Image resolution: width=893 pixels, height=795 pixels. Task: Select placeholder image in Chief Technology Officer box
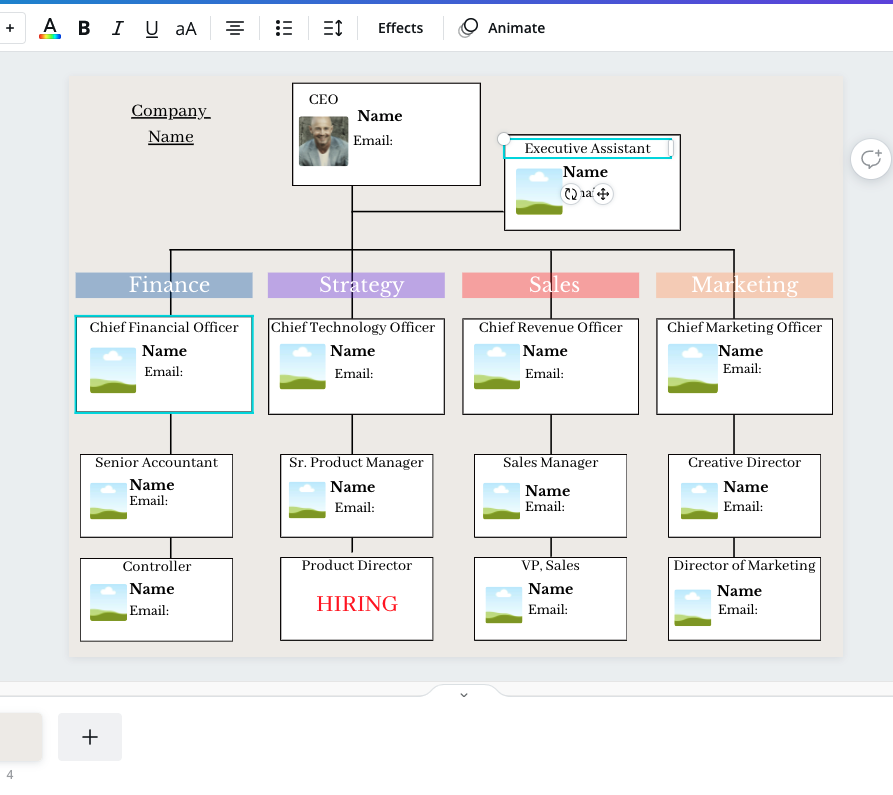pos(302,367)
